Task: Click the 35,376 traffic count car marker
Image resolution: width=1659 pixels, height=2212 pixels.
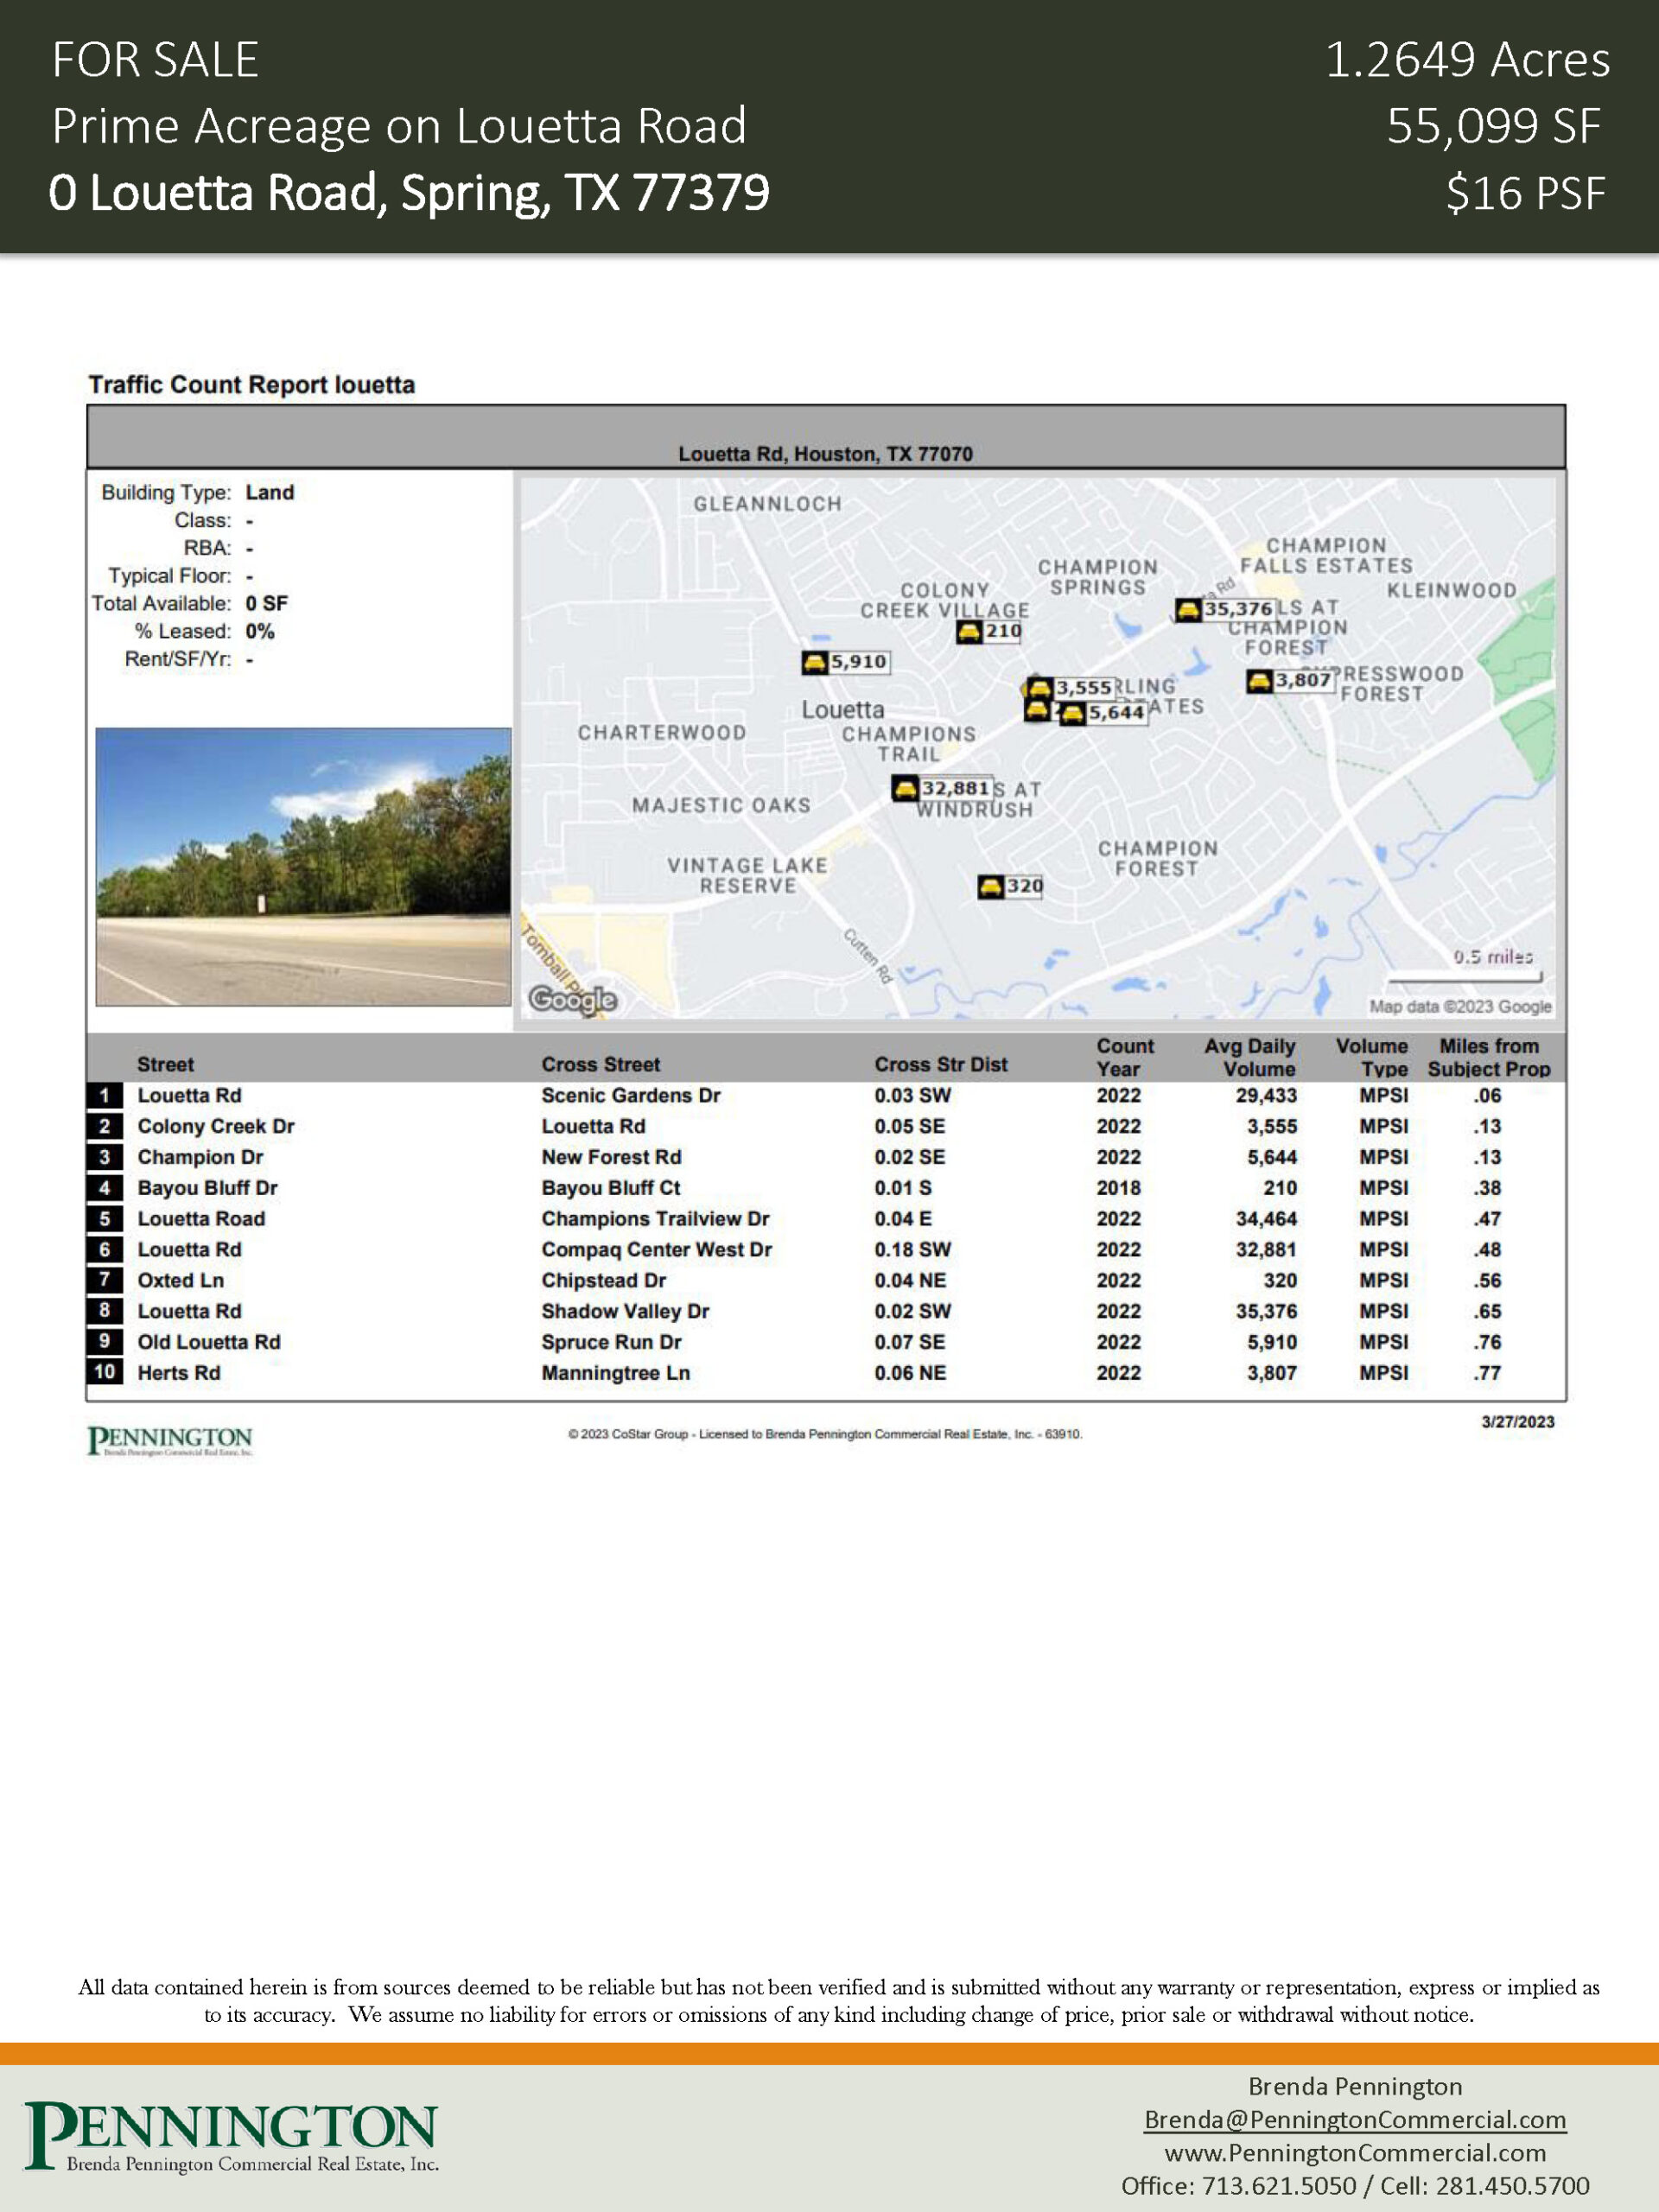Action: (x=1188, y=609)
